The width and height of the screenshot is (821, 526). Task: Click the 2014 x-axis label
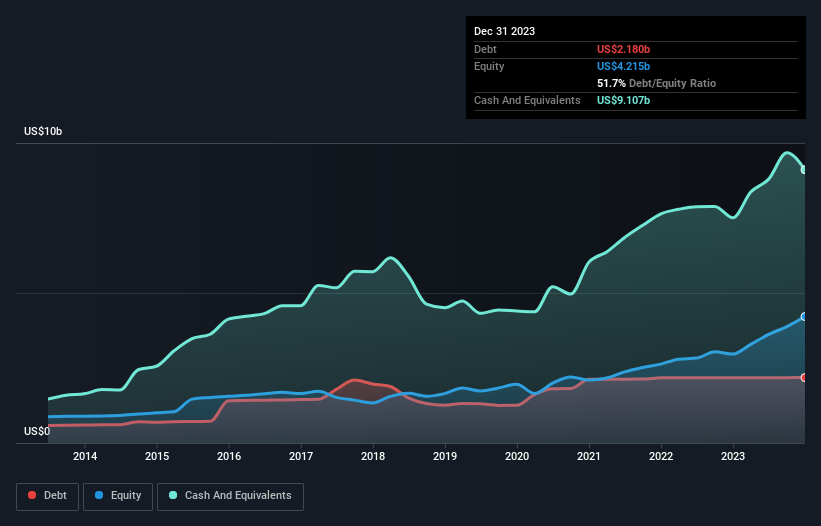(x=85, y=456)
